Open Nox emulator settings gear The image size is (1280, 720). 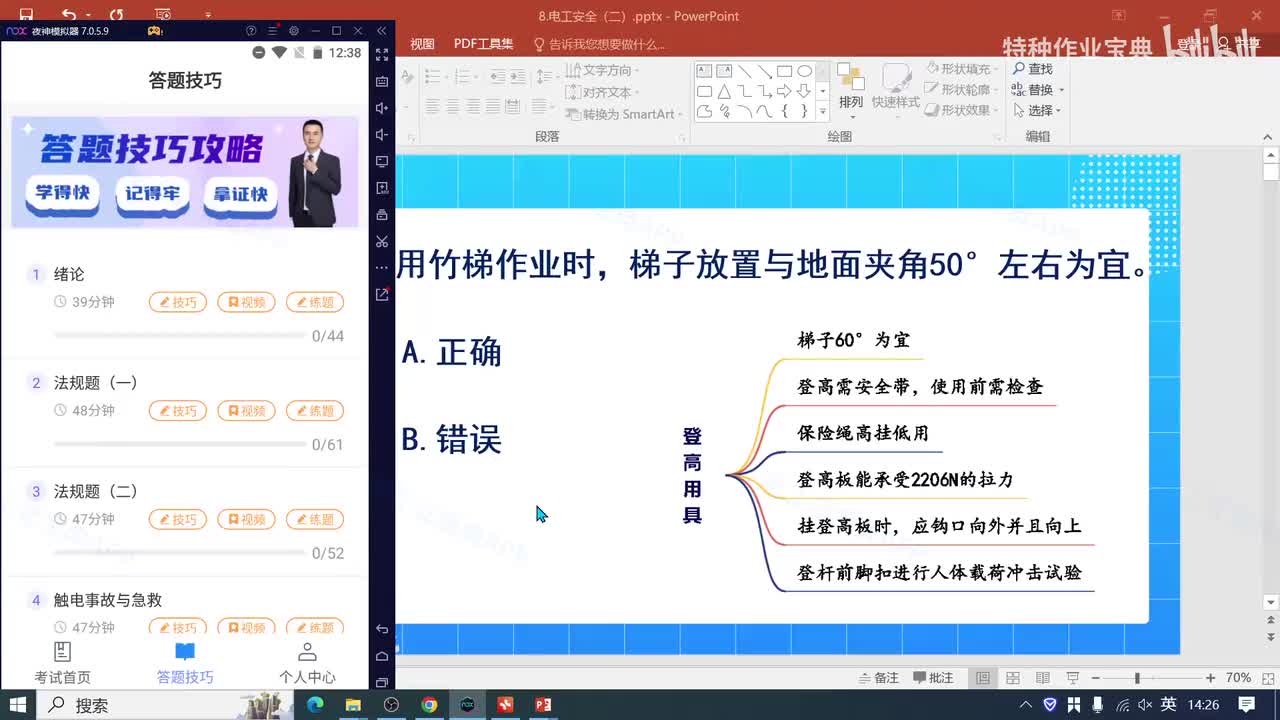tap(293, 31)
